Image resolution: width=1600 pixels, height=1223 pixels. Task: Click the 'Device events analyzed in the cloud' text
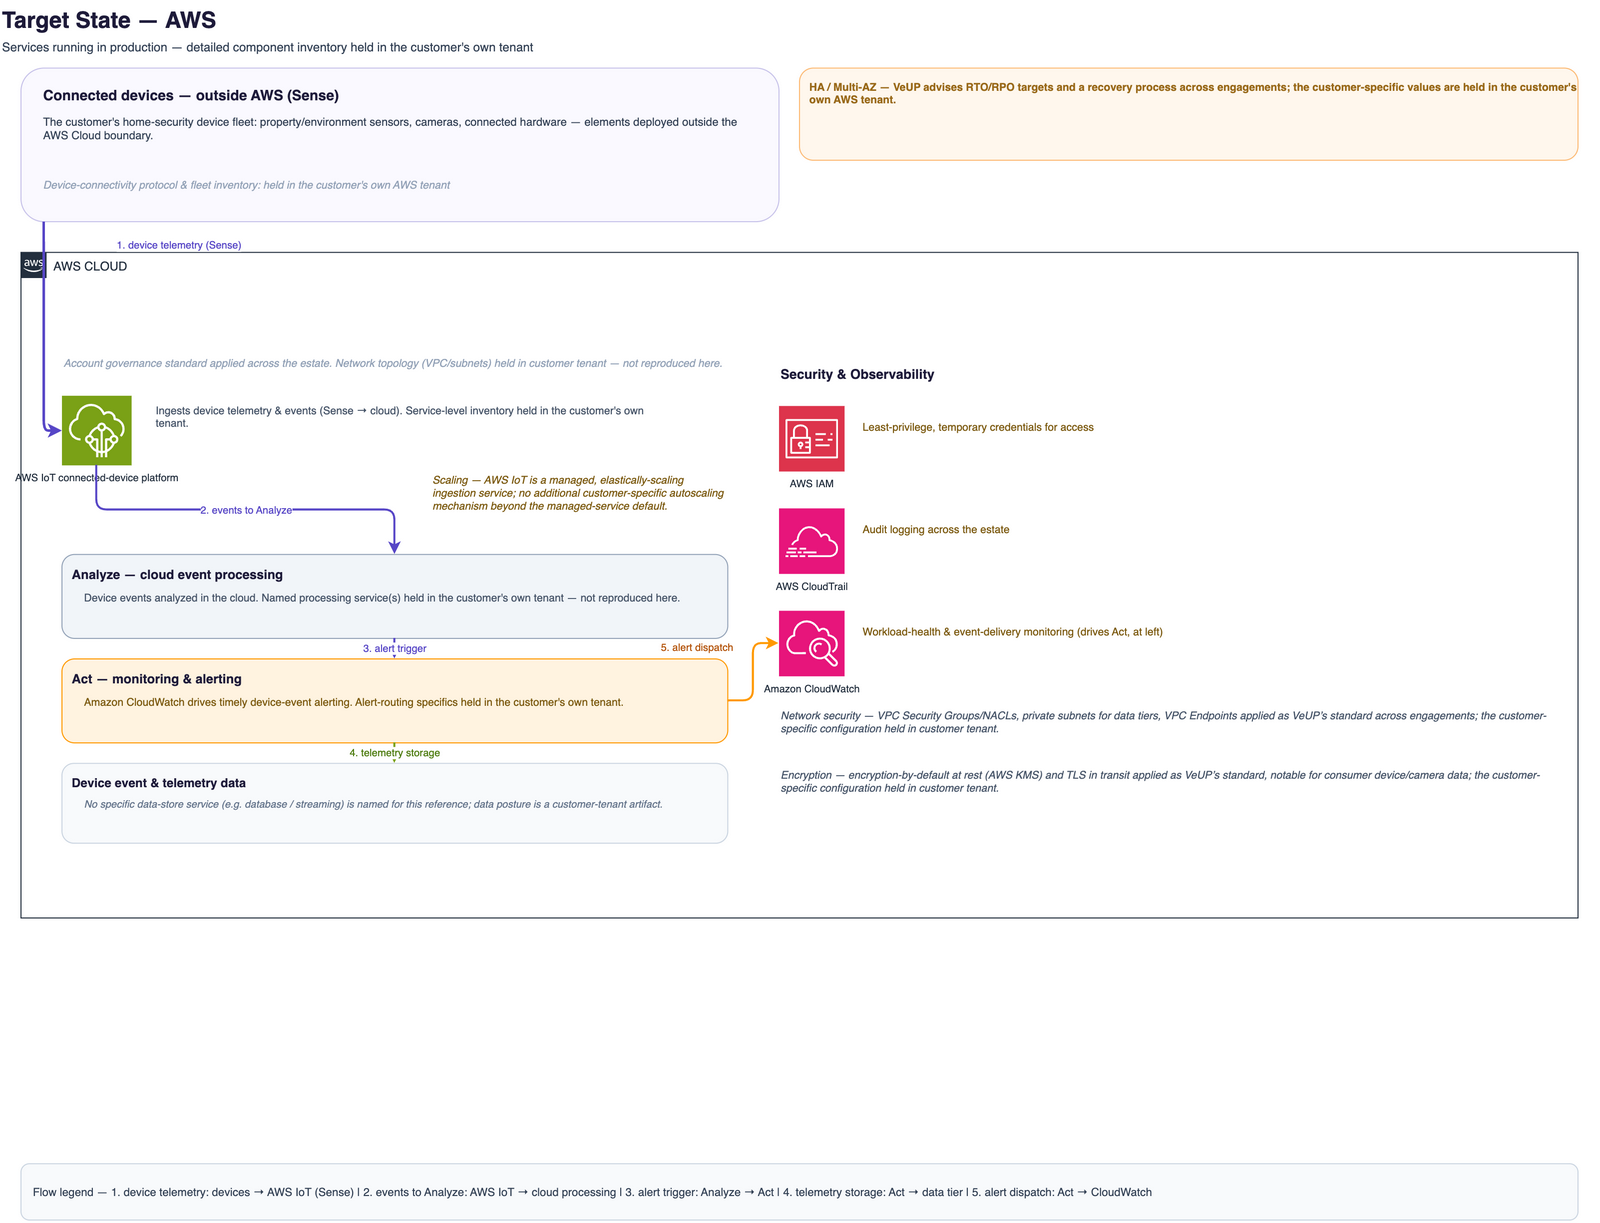click(382, 598)
